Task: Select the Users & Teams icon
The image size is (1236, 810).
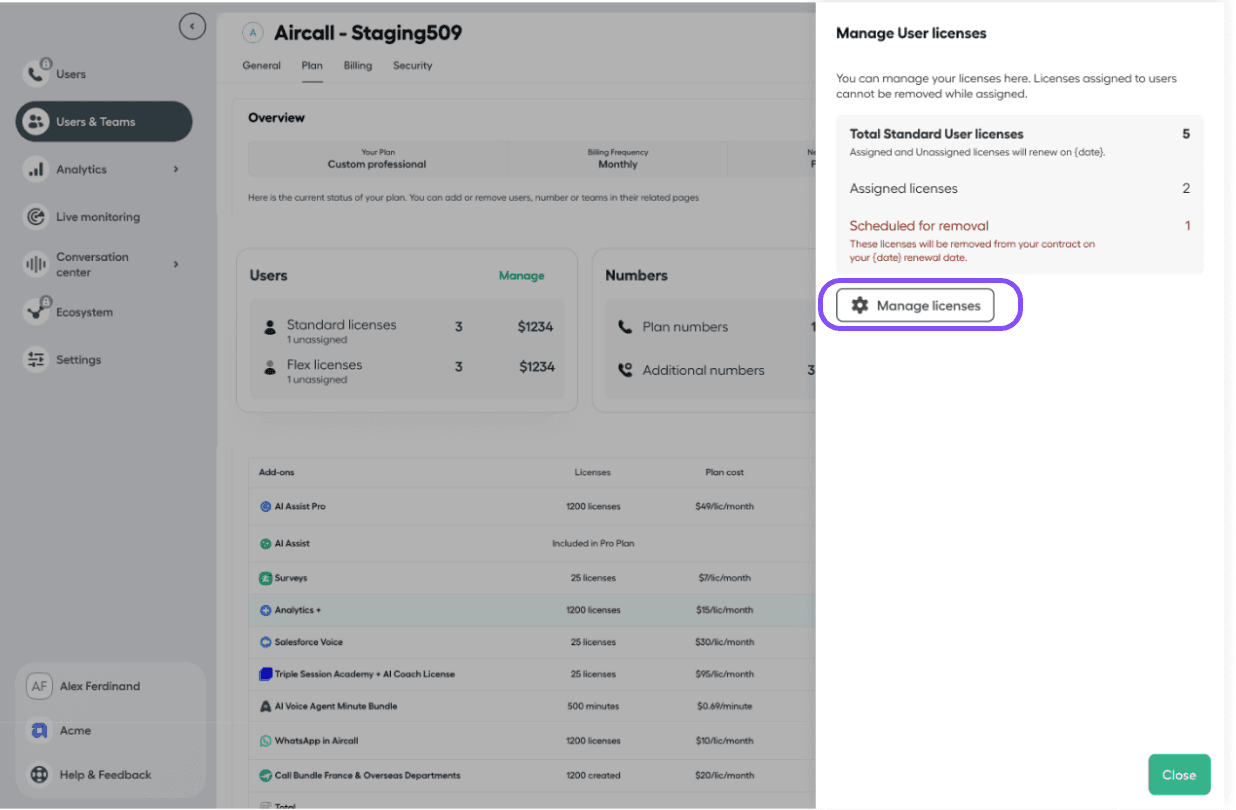Action: (37, 122)
